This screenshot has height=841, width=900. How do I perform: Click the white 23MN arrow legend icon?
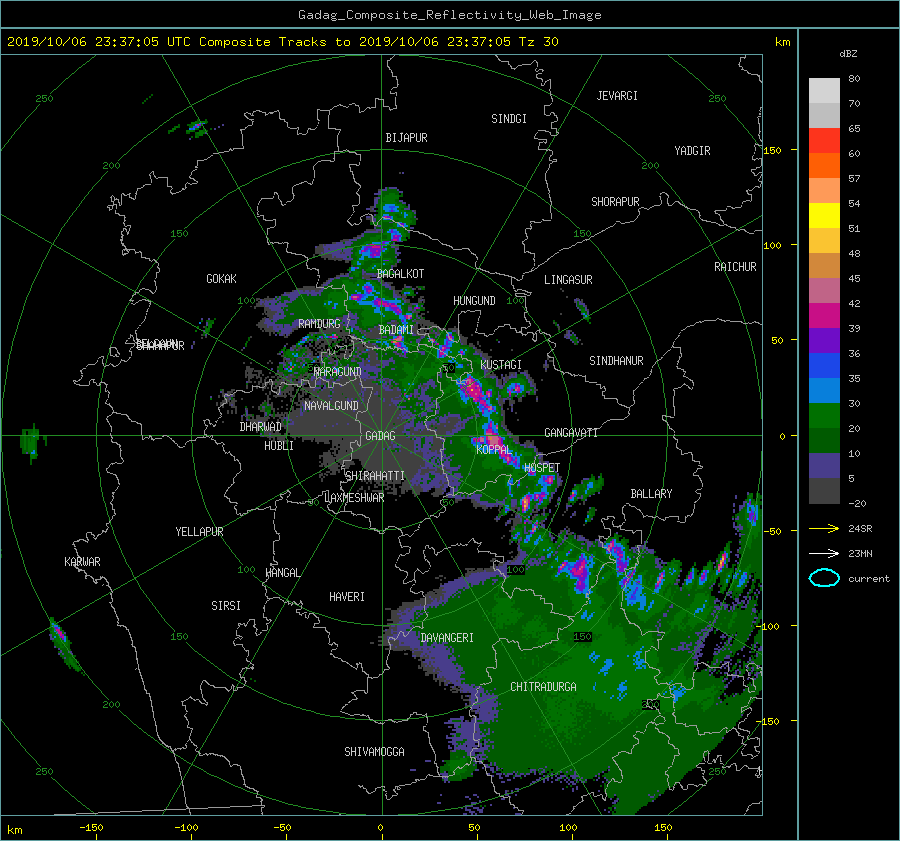[824, 553]
